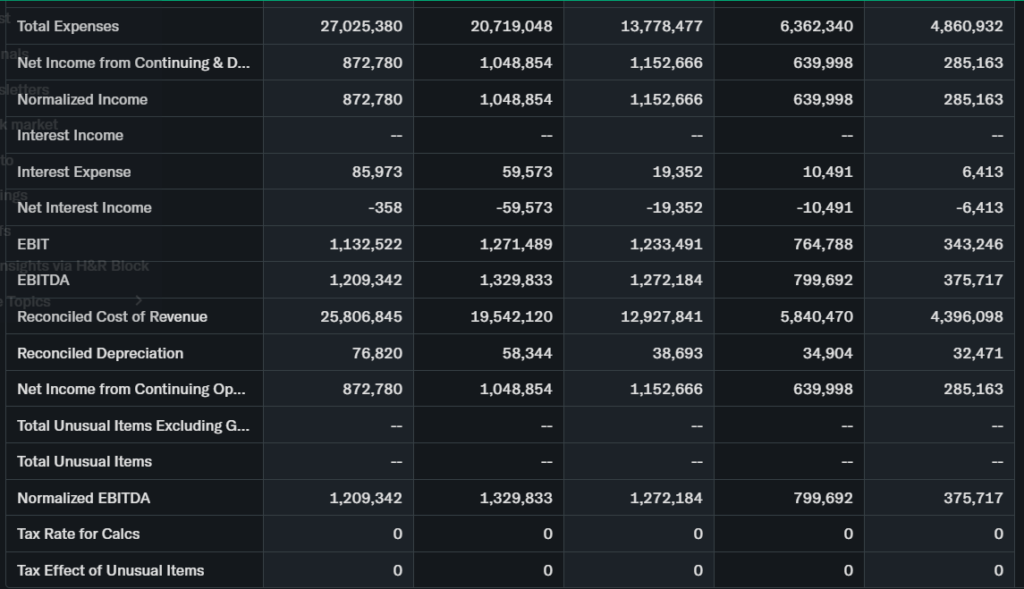Select the Total Expenses row label
The width and height of the screenshot is (1024, 589).
point(68,26)
